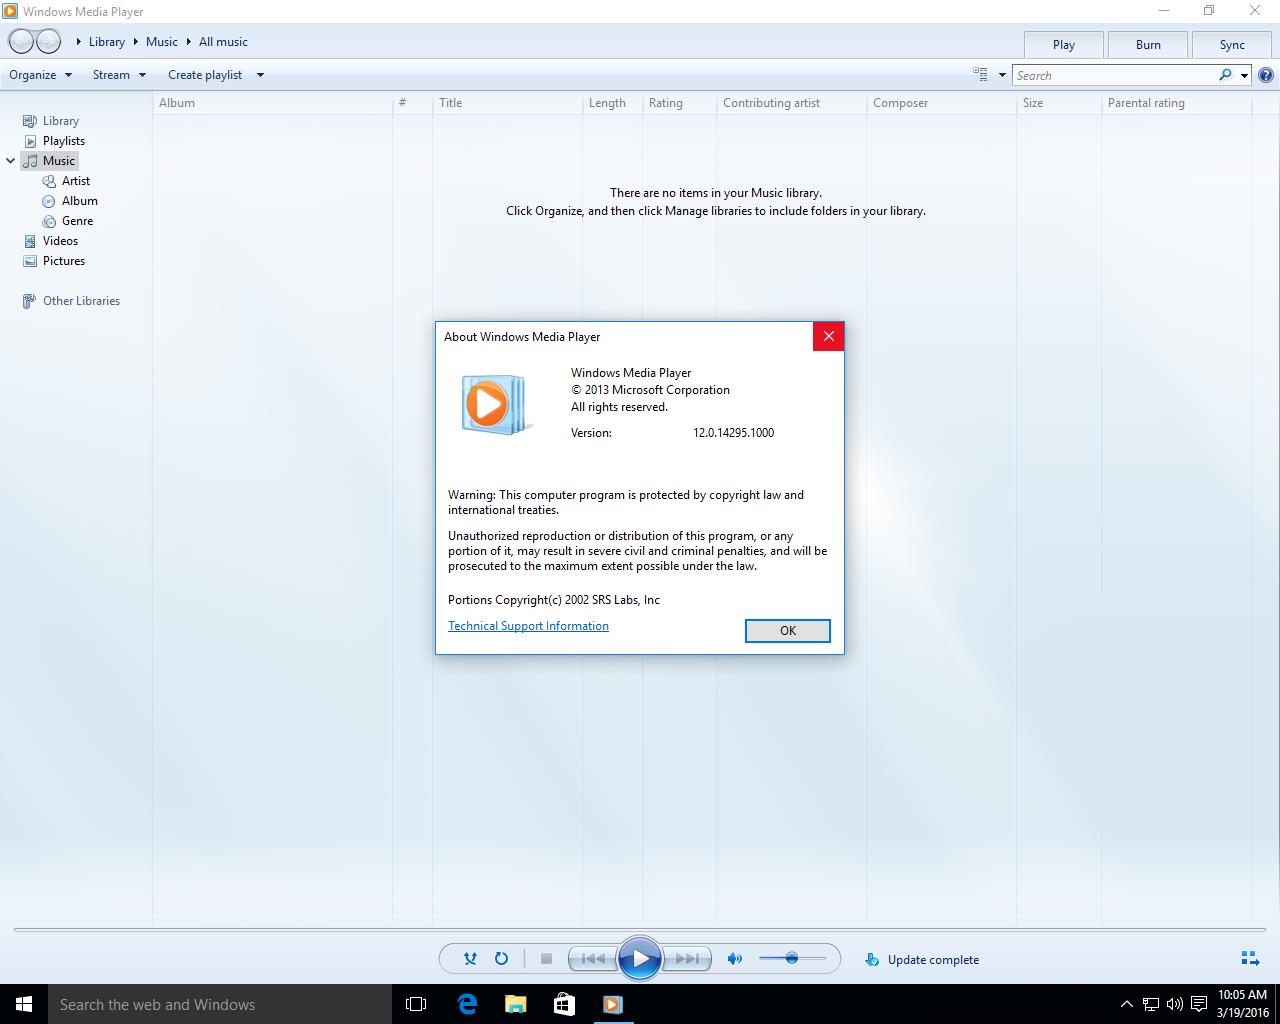Select Album under Music

pos(79,200)
